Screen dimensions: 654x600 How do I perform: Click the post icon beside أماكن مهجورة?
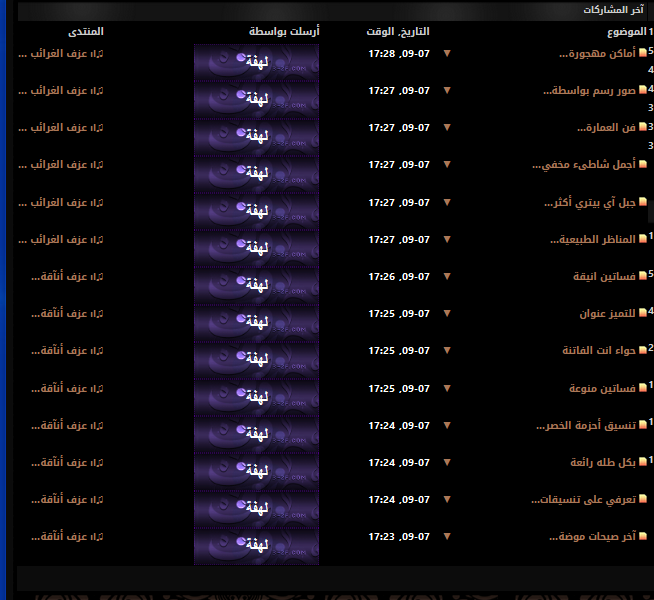[643, 54]
